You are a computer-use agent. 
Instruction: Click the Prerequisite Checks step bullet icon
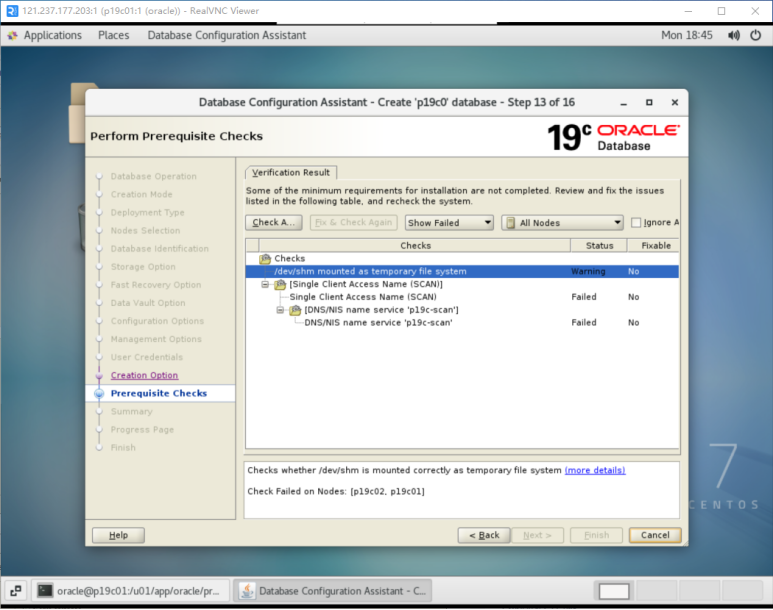pyautogui.click(x=99, y=394)
